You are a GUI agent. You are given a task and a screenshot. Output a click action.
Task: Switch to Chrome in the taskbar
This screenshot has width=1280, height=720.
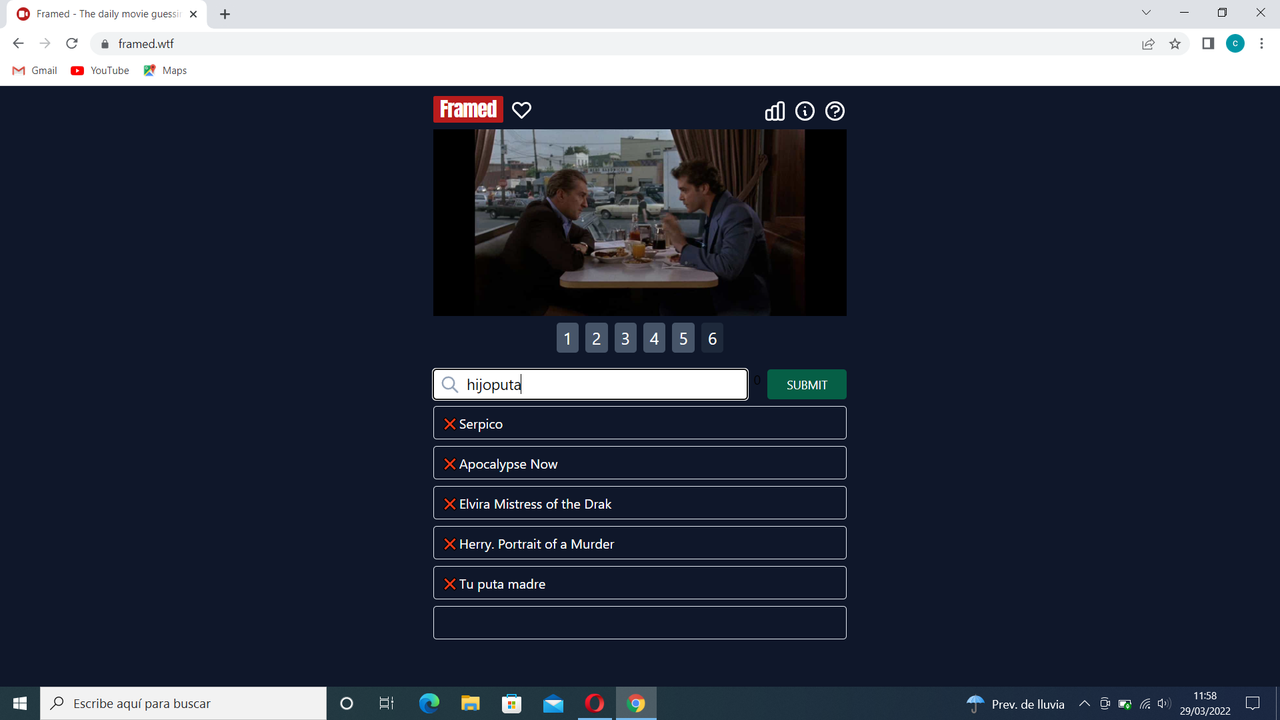pos(636,704)
